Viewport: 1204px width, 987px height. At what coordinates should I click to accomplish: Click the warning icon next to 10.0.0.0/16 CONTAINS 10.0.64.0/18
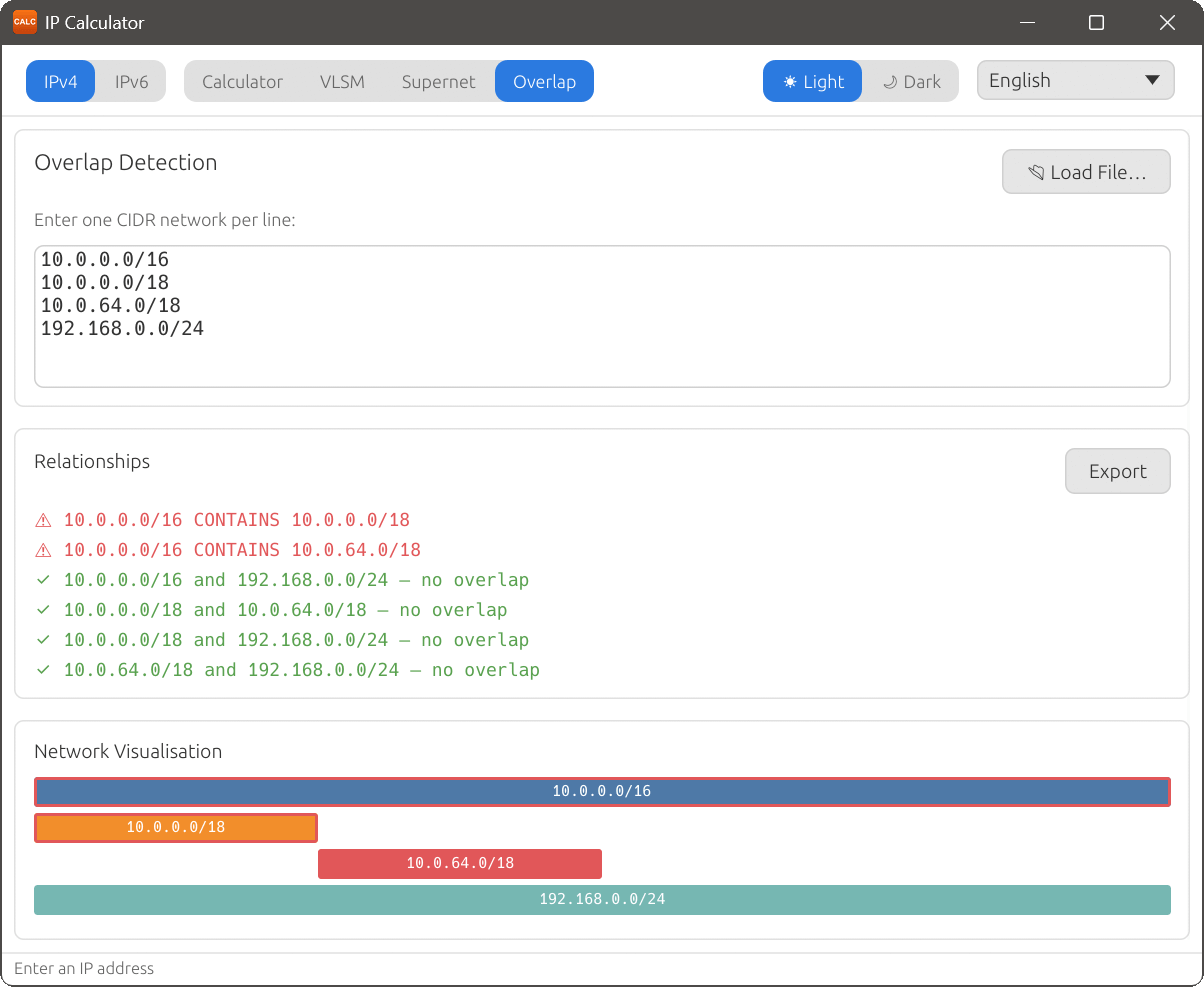point(42,549)
